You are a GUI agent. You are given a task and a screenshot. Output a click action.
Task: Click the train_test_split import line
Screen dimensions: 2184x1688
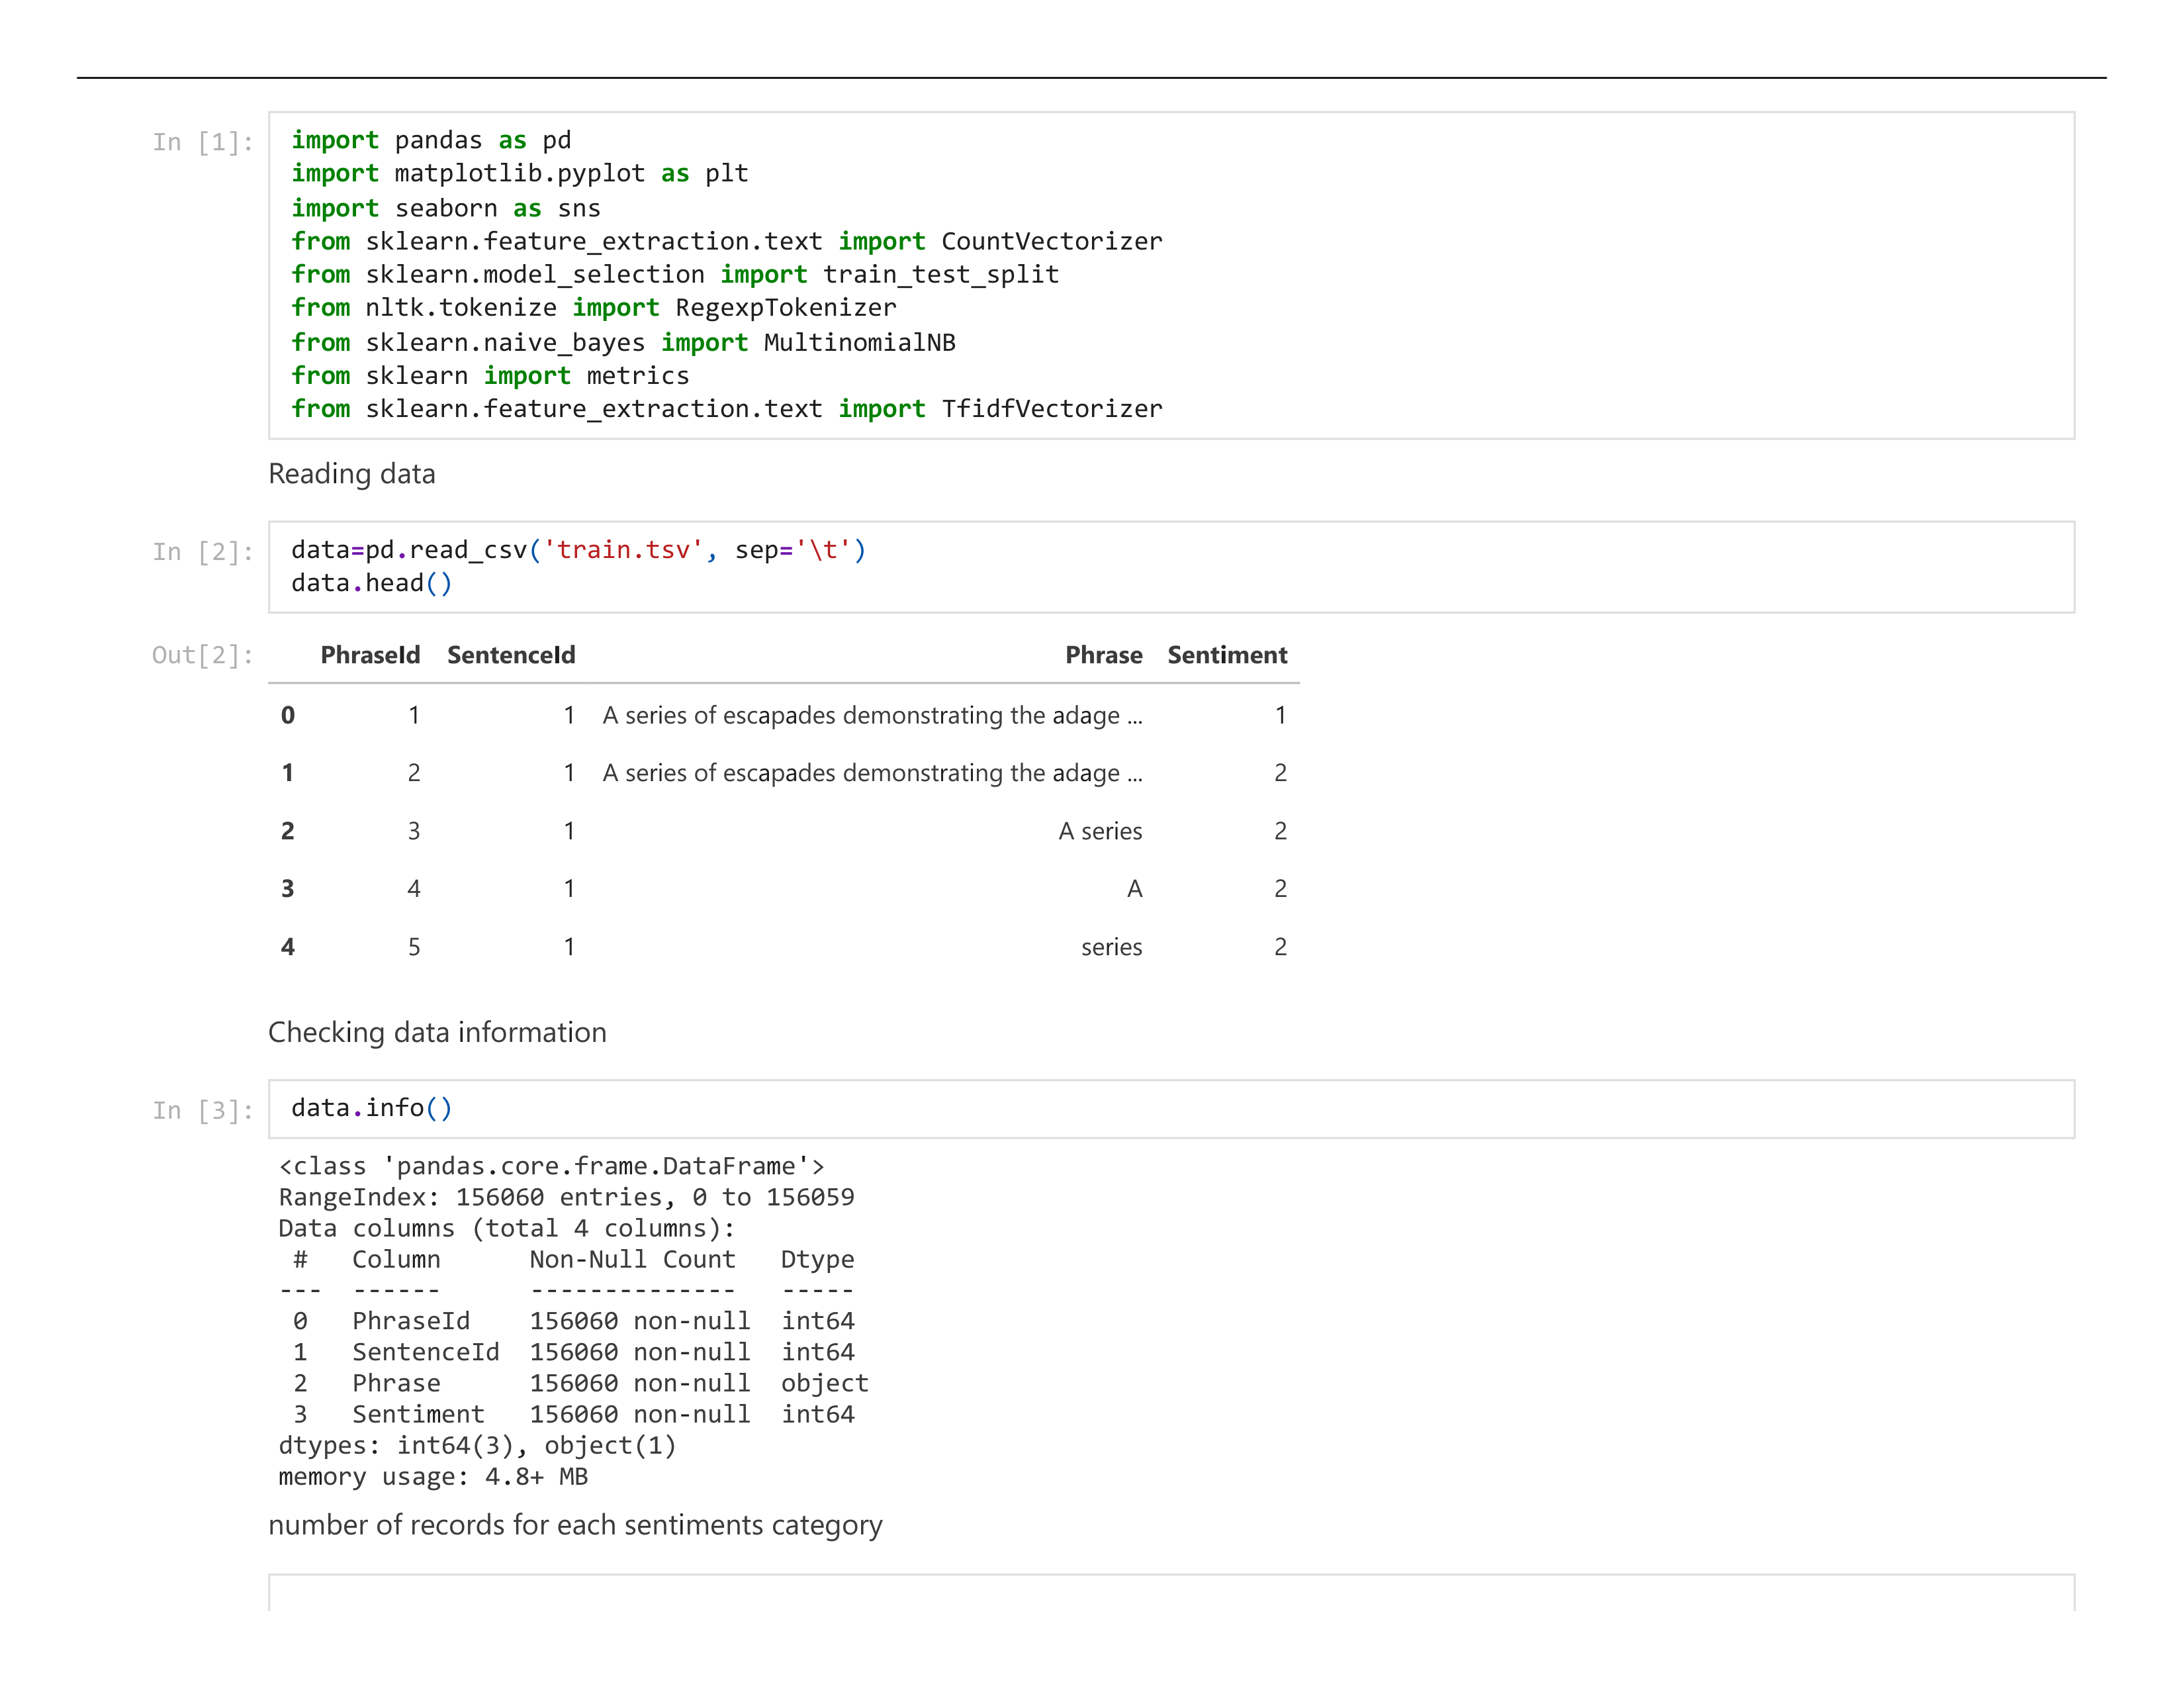click(x=675, y=275)
